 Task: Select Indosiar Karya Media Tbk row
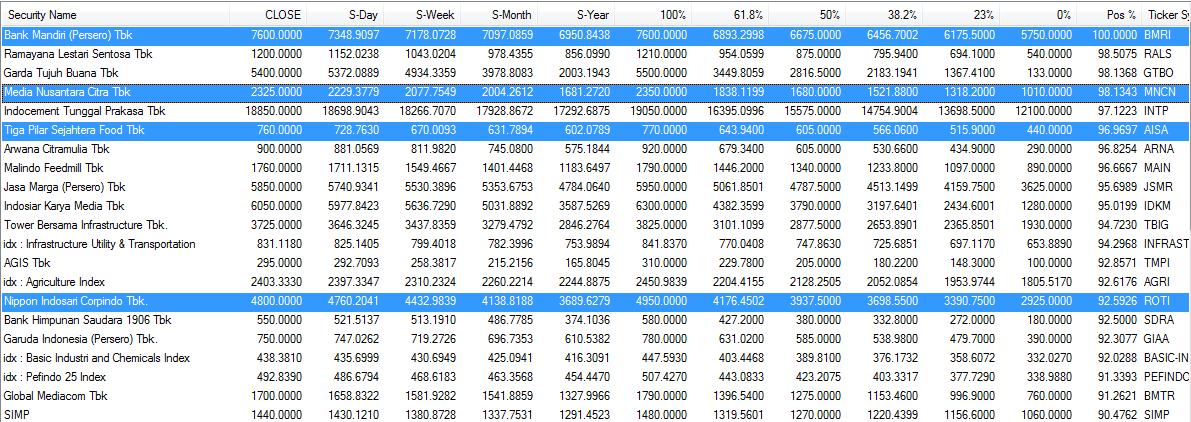click(x=596, y=206)
